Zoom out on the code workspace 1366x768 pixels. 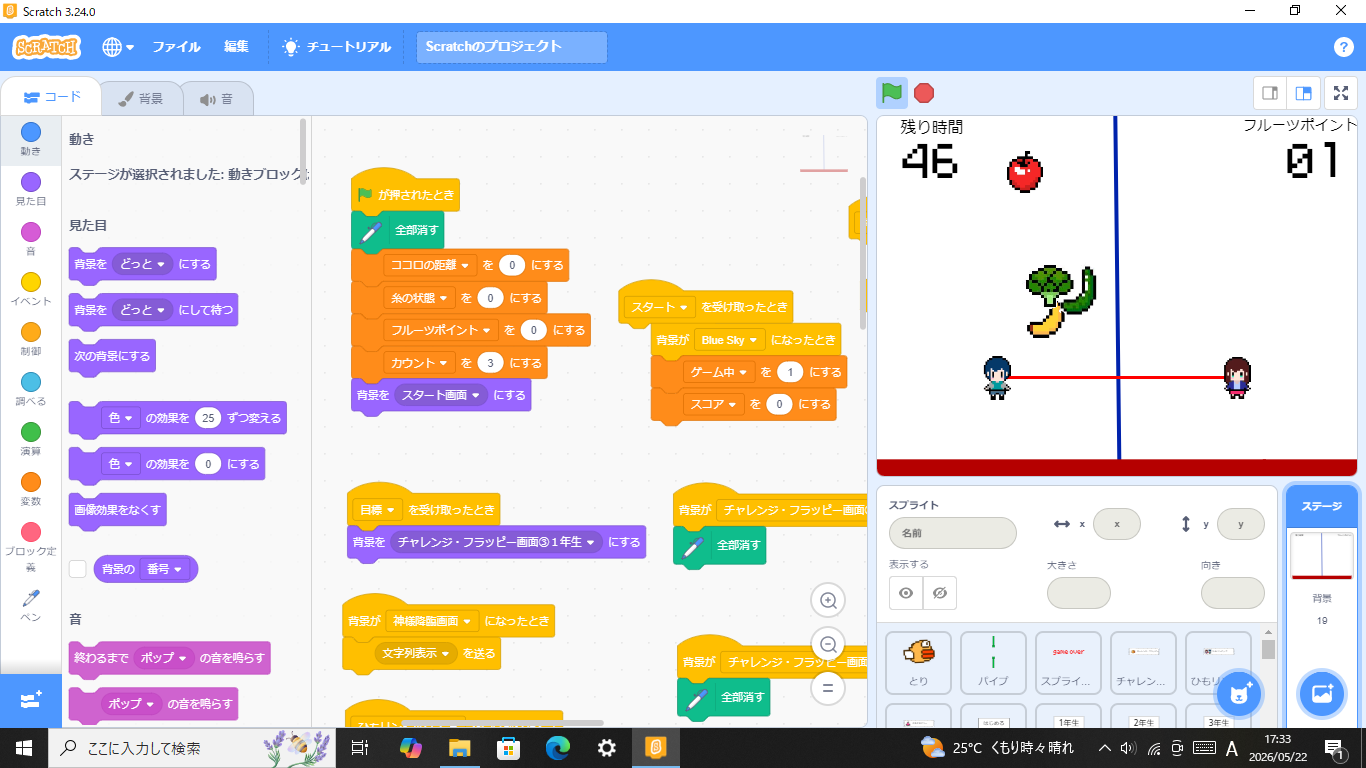[x=828, y=643]
